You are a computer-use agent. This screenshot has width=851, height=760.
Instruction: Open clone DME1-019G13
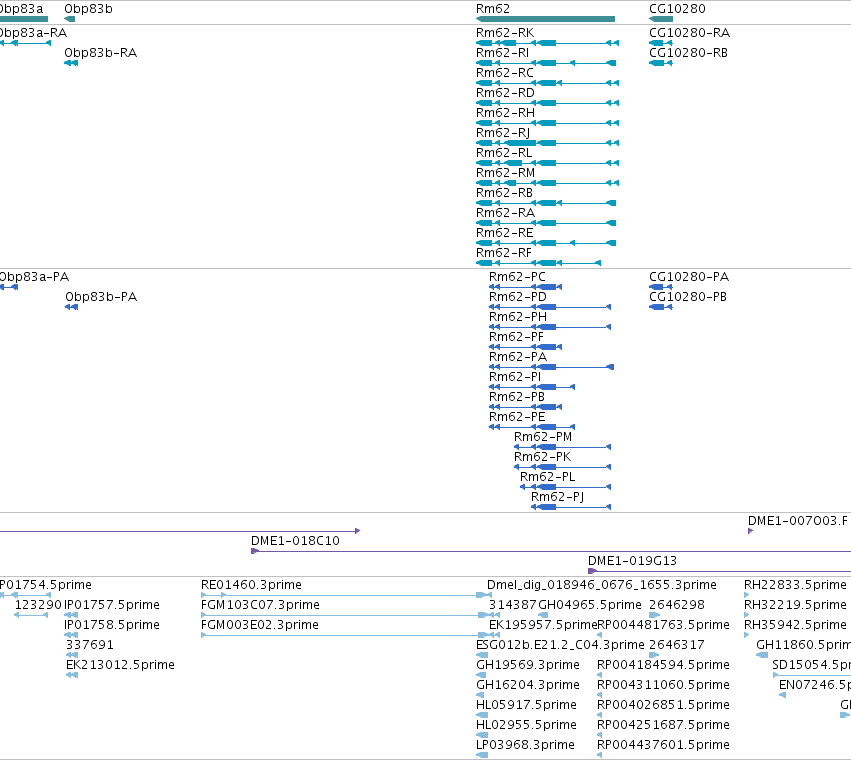tap(720, 571)
